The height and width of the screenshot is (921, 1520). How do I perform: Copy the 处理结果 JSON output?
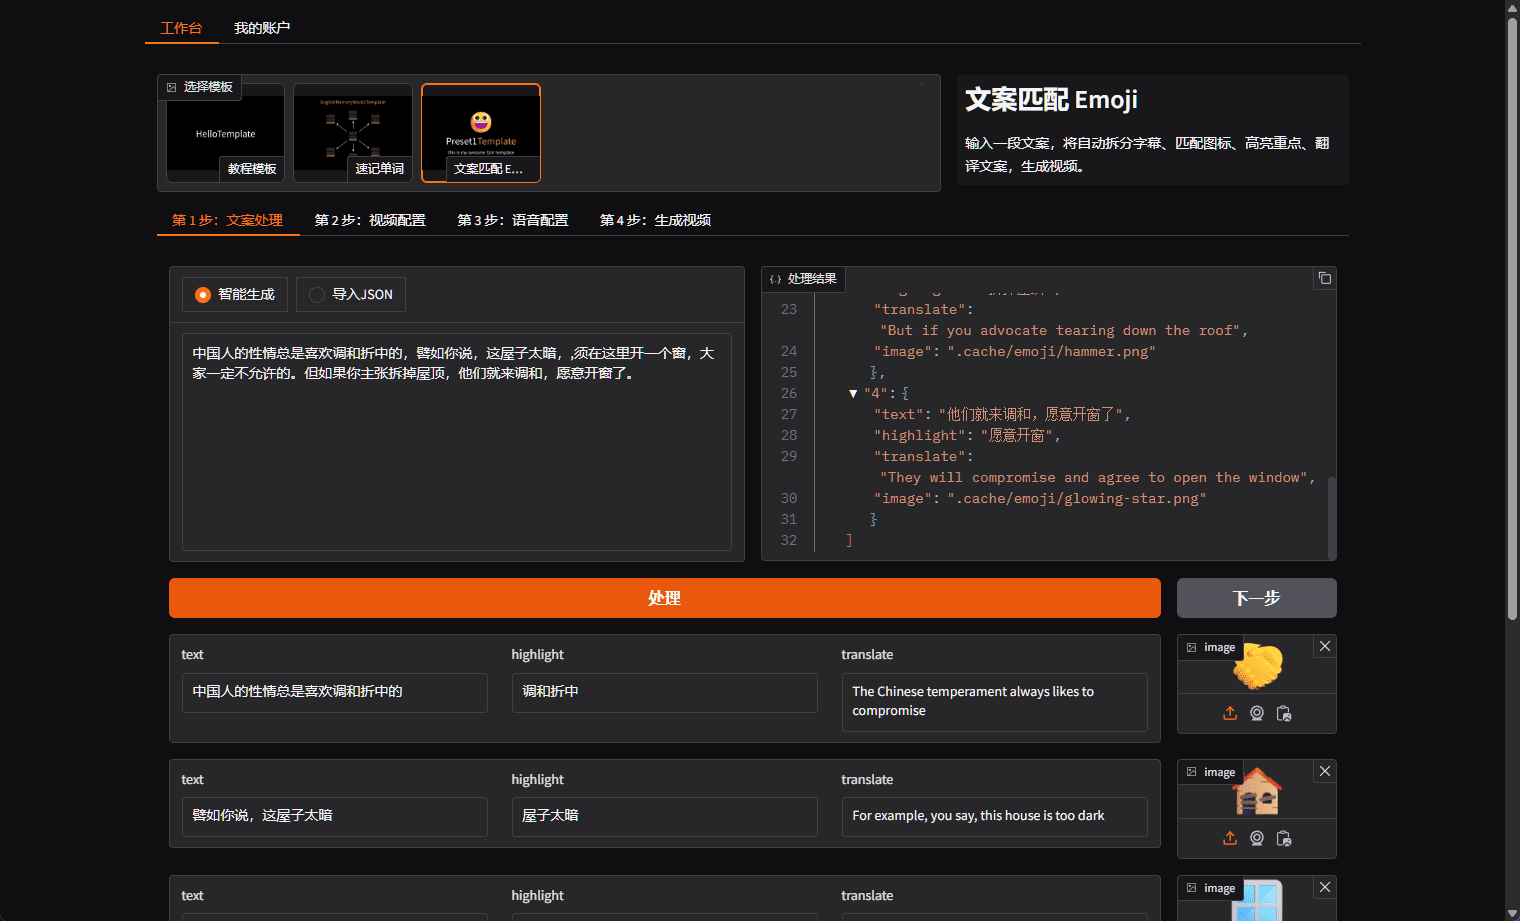(x=1325, y=278)
